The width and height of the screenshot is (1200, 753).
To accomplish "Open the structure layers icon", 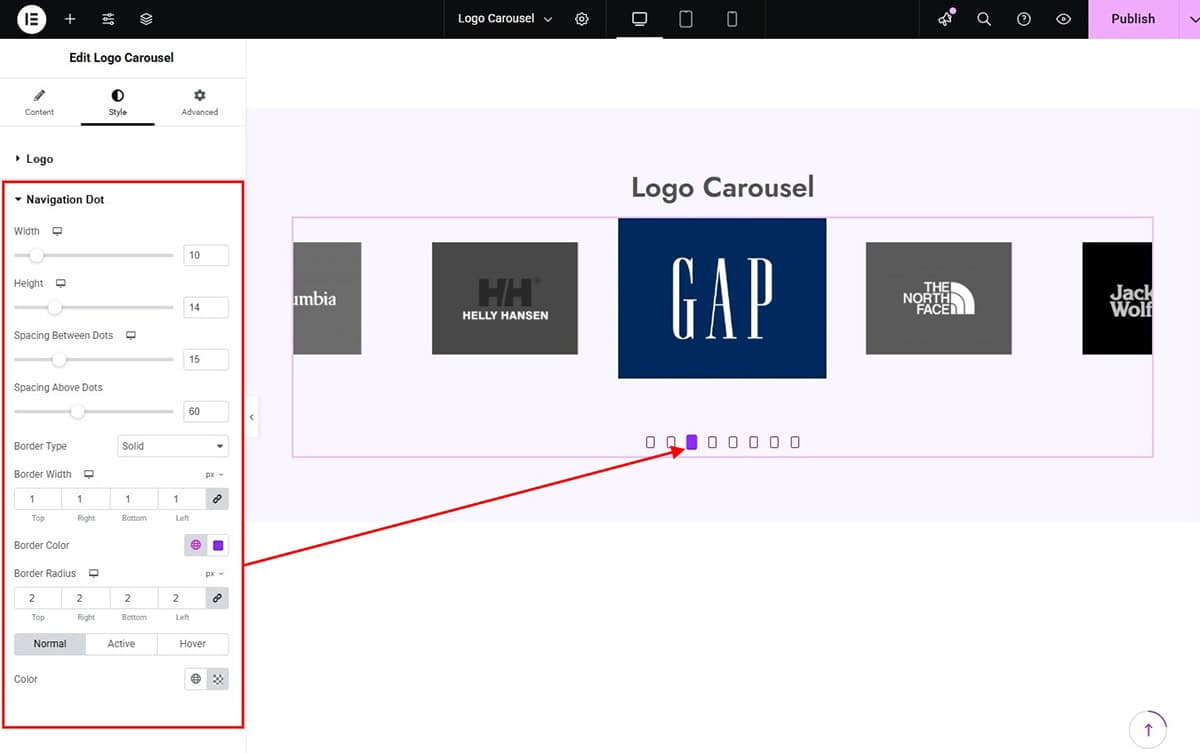I will tap(146, 19).
